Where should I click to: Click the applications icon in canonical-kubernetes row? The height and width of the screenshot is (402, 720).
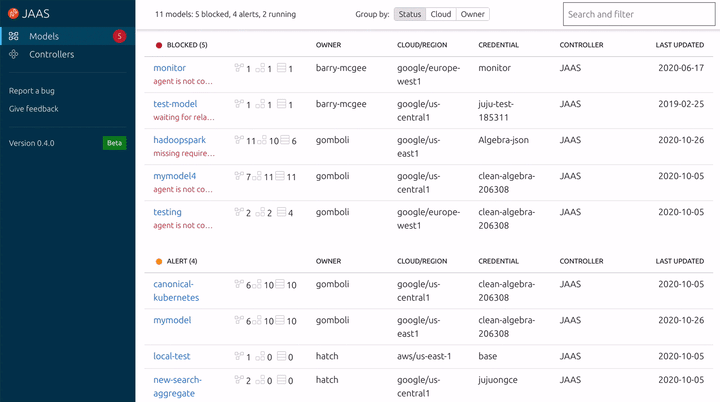[x=239, y=283]
